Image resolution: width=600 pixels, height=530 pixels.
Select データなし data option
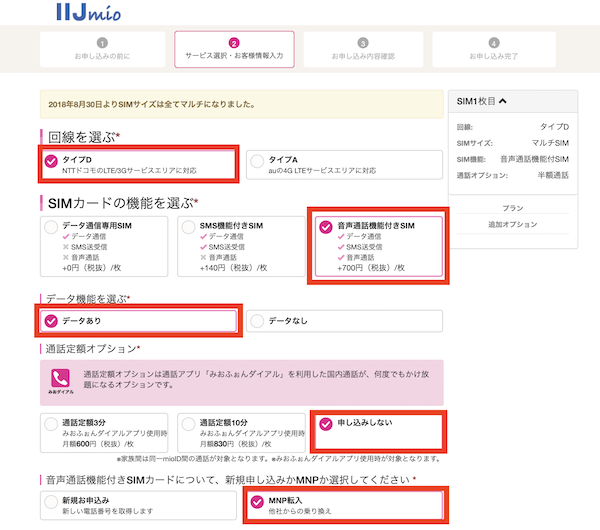(x=344, y=321)
